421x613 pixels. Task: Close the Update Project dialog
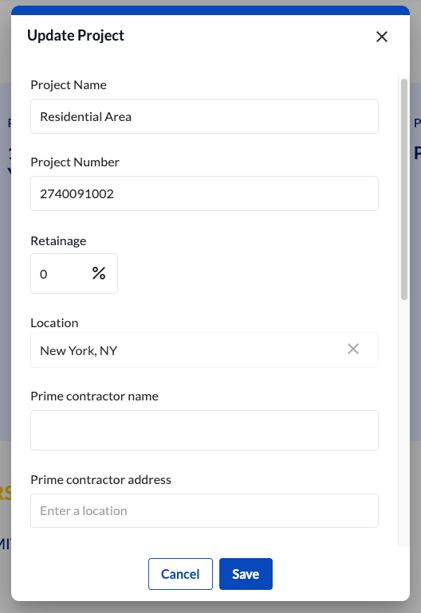(x=382, y=37)
